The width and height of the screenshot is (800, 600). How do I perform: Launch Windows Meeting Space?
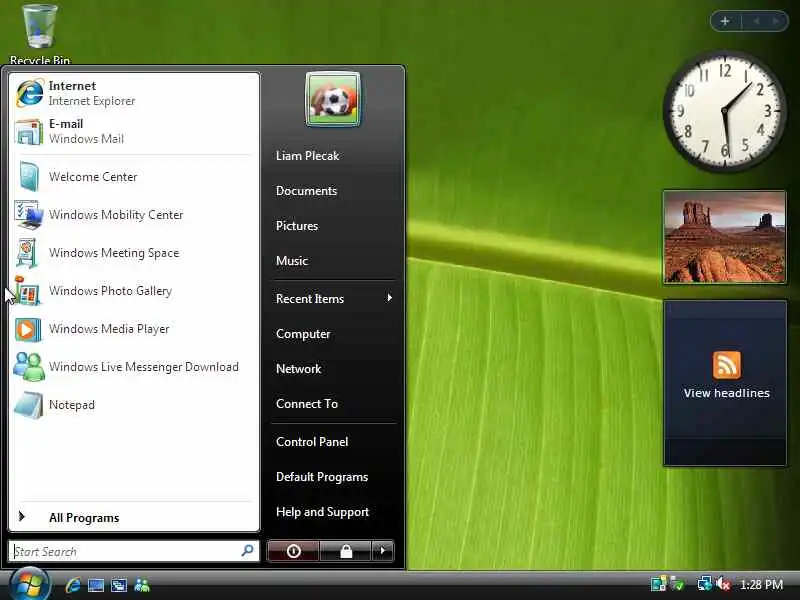pos(134,253)
